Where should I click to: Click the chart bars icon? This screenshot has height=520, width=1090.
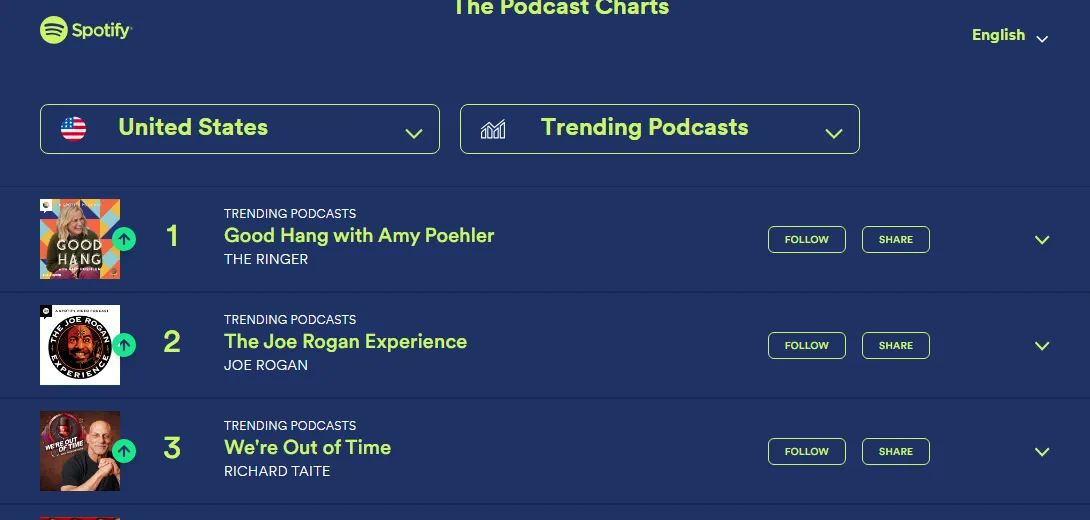(x=493, y=129)
